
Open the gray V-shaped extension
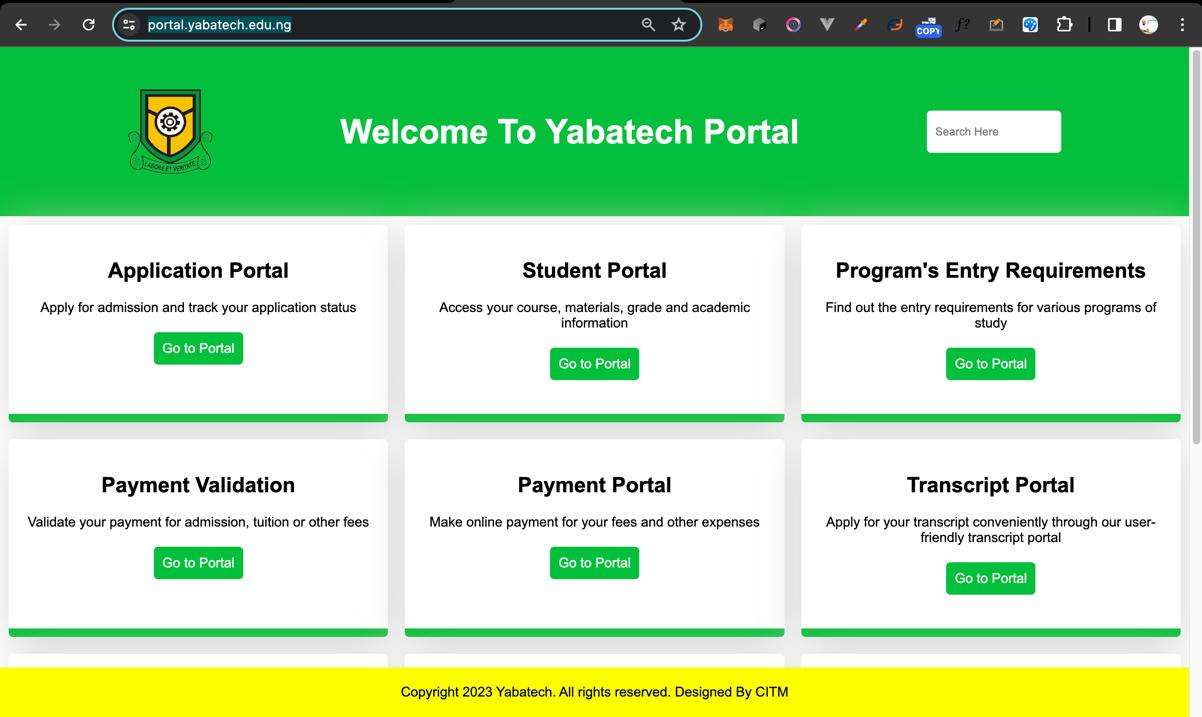(827, 24)
